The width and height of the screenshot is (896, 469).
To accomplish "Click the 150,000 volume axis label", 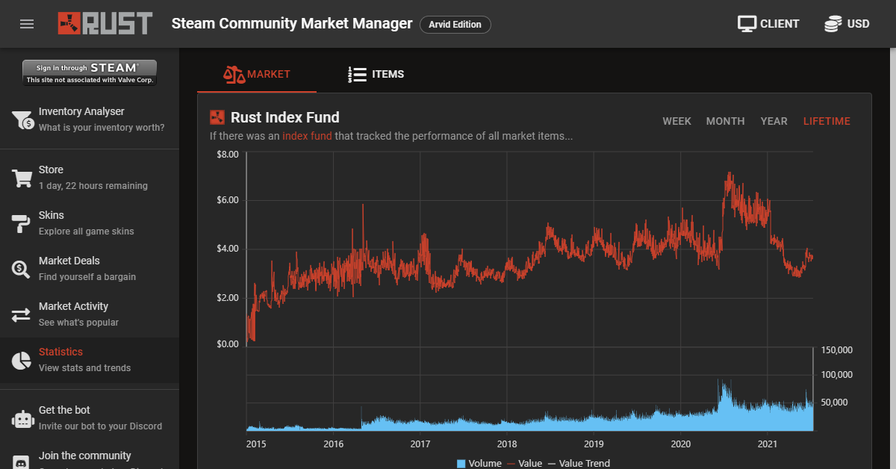I will pyautogui.click(x=837, y=350).
